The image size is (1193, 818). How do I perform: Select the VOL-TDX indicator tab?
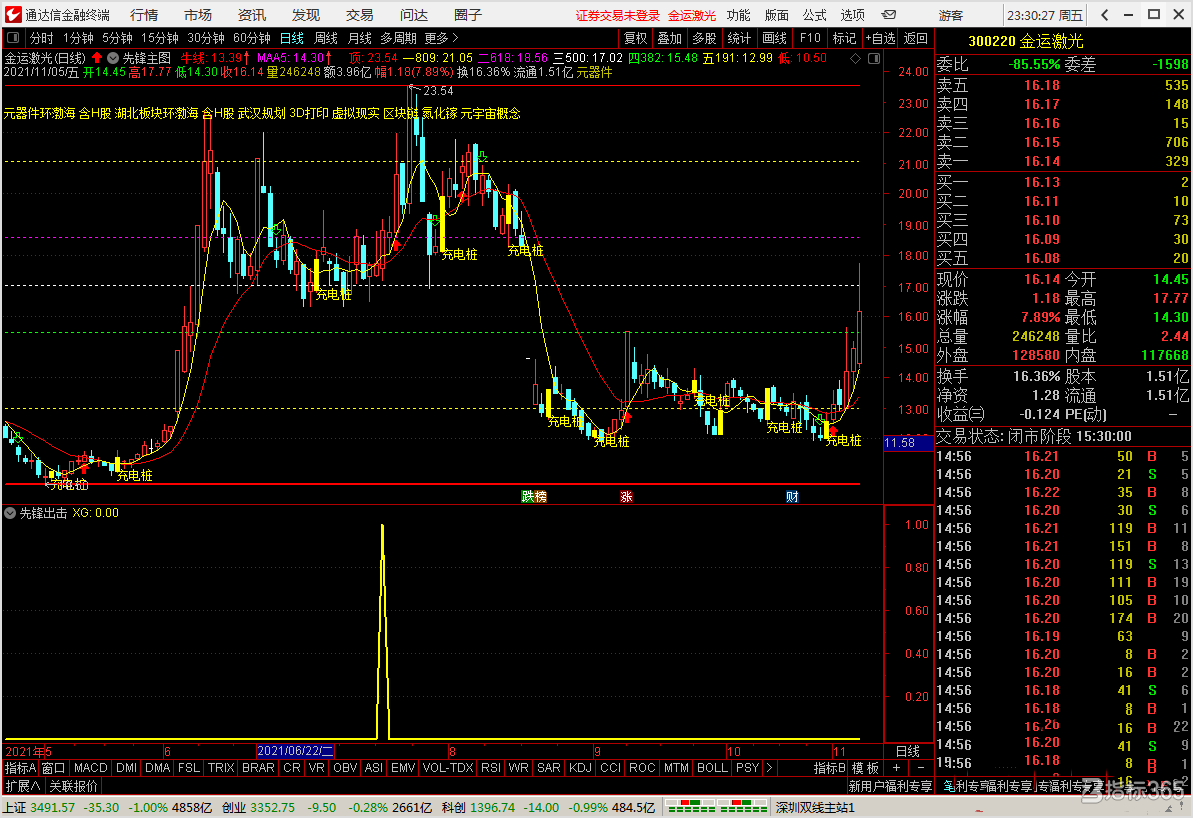[448, 768]
